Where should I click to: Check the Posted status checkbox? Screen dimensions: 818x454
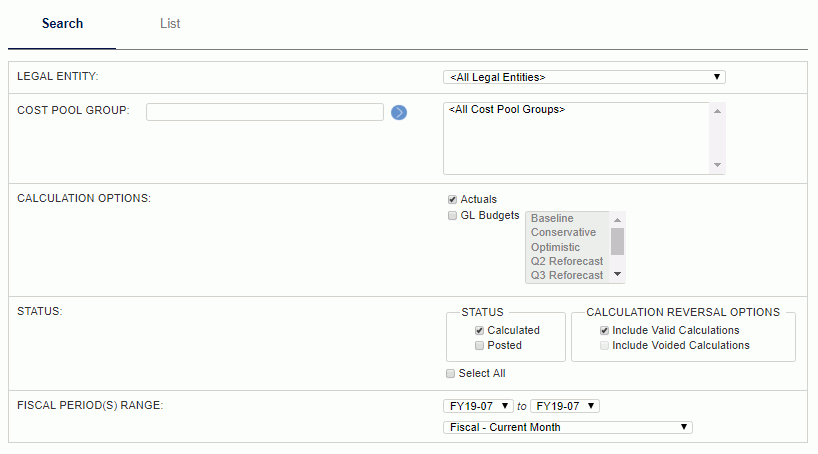coord(479,345)
